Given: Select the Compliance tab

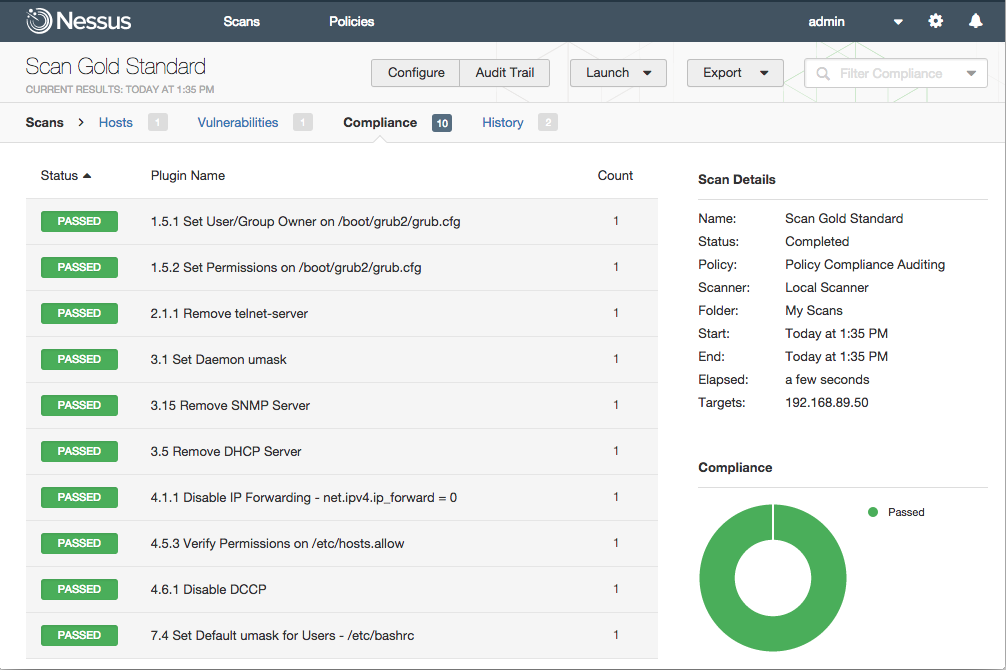Looking at the screenshot, I should pyautogui.click(x=380, y=123).
